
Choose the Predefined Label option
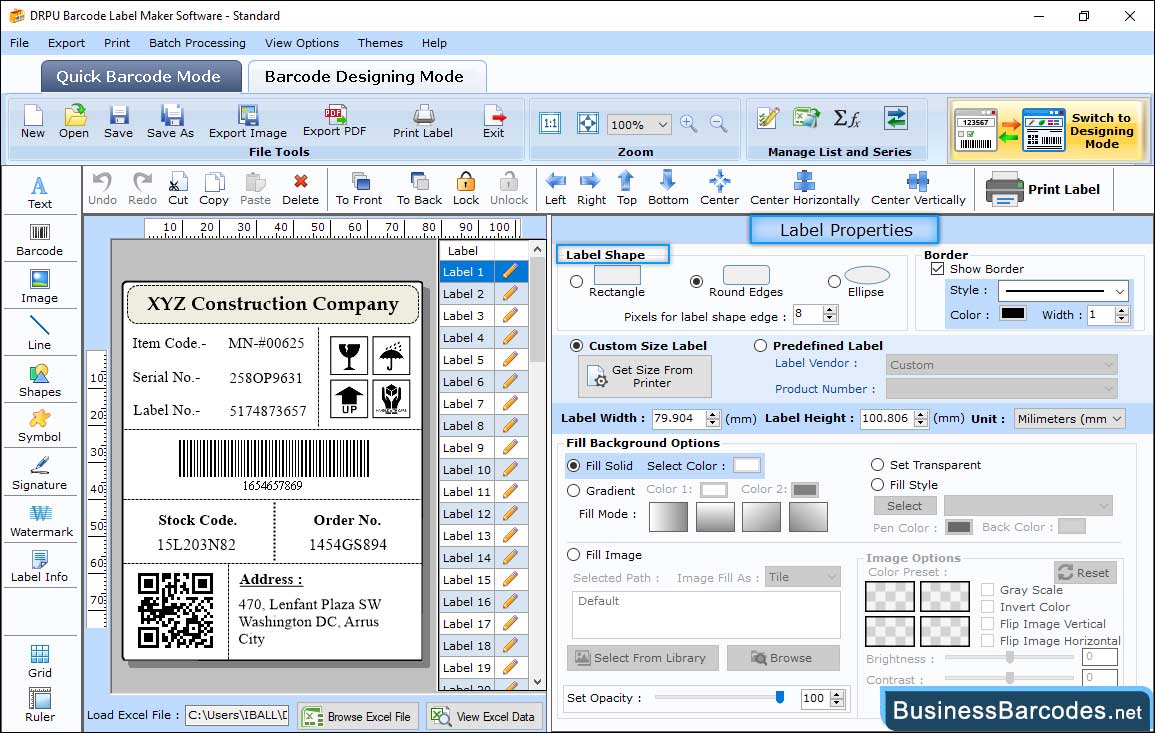click(x=760, y=346)
